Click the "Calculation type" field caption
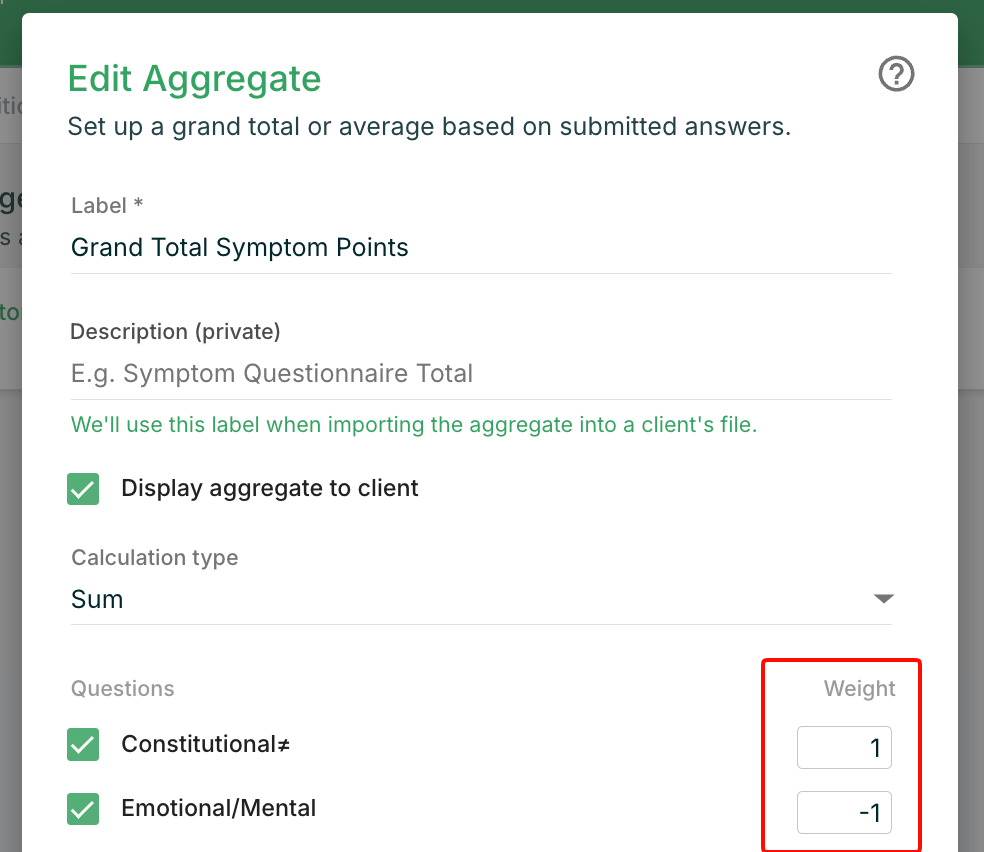Viewport: 984px width, 852px height. tap(154, 557)
